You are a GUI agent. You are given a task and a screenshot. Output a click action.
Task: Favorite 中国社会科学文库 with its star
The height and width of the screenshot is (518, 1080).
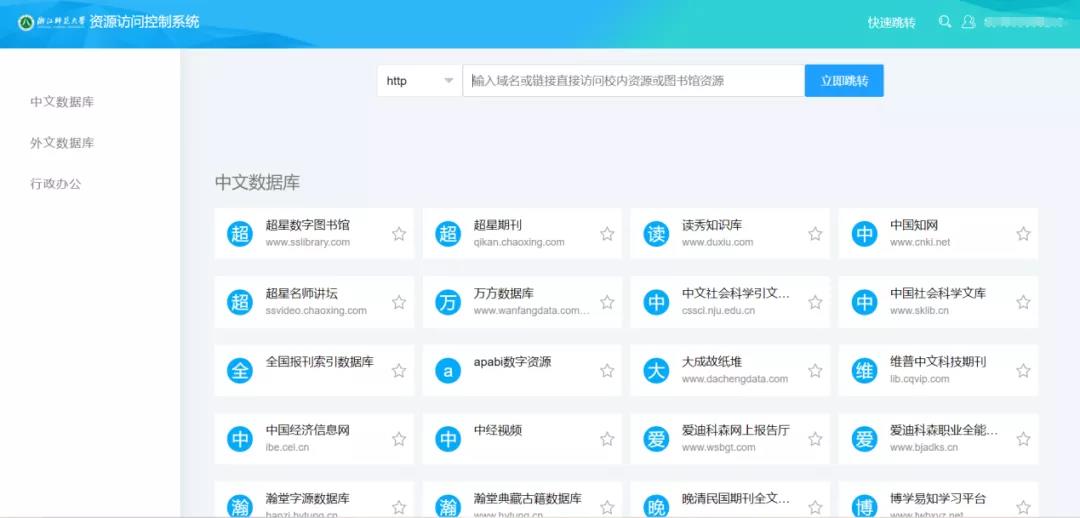tap(1024, 302)
